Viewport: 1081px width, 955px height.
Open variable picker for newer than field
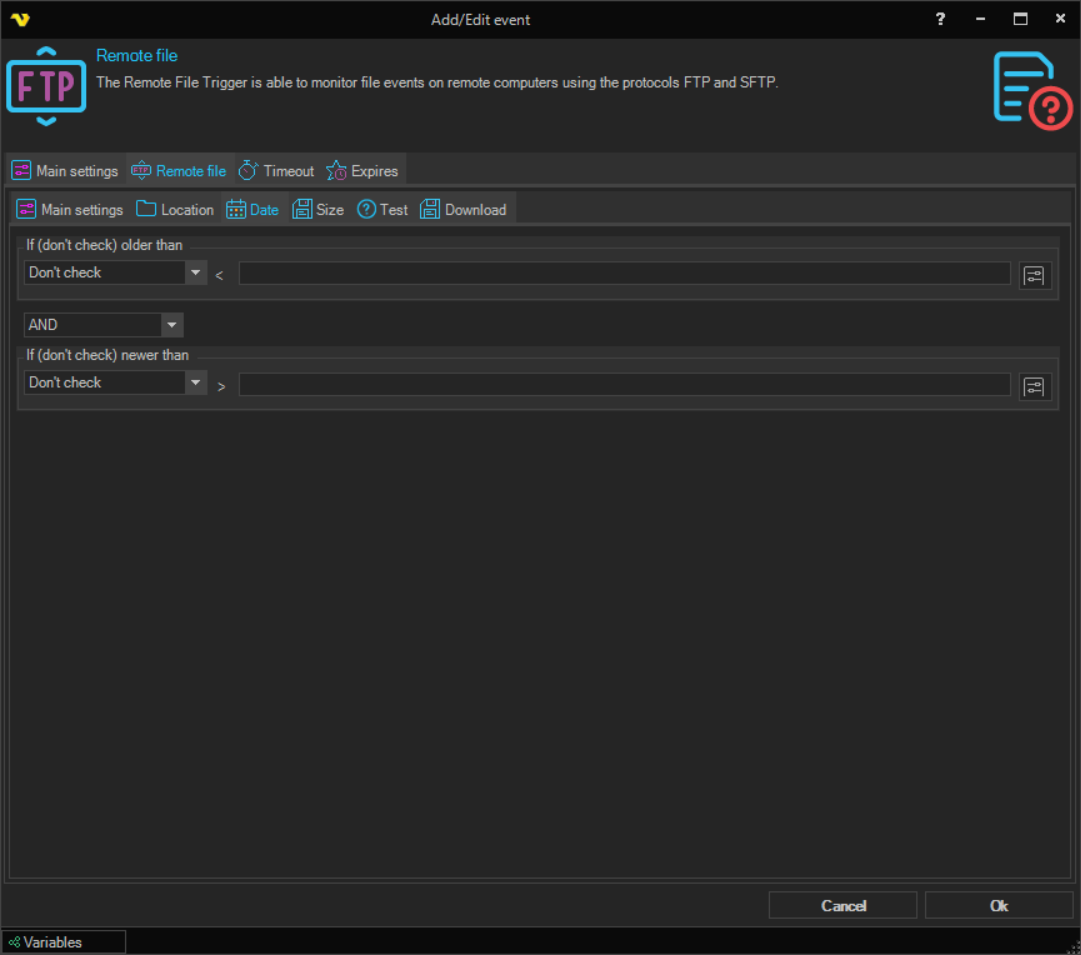pyautogui.click(x=1035, y=386)
